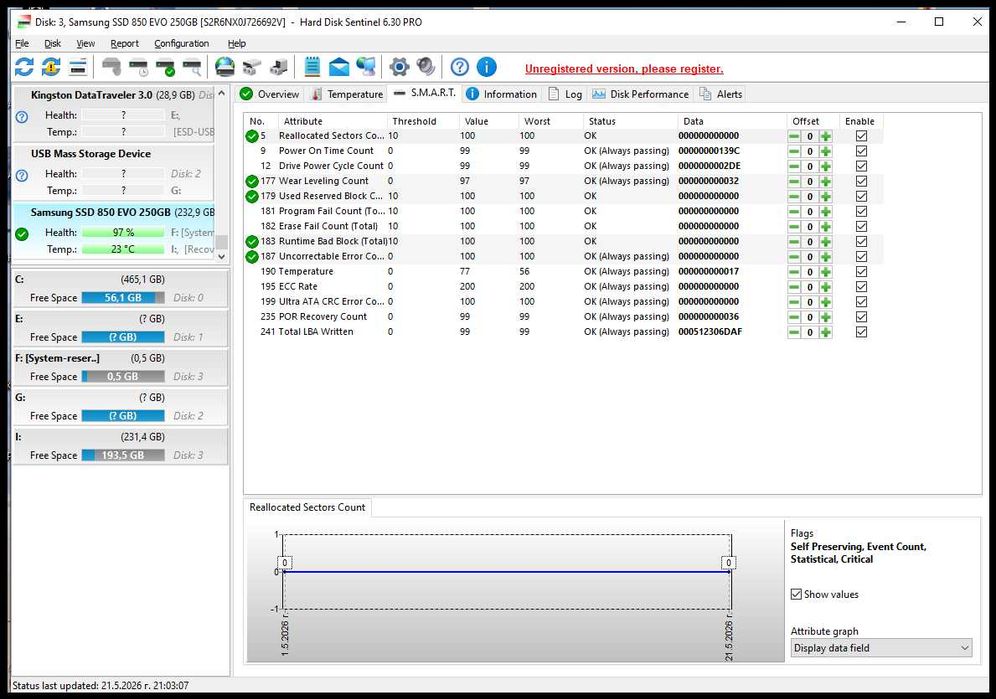Open the Attribute graph dropdown
996x699 pixels.
[x=881, y=648]
